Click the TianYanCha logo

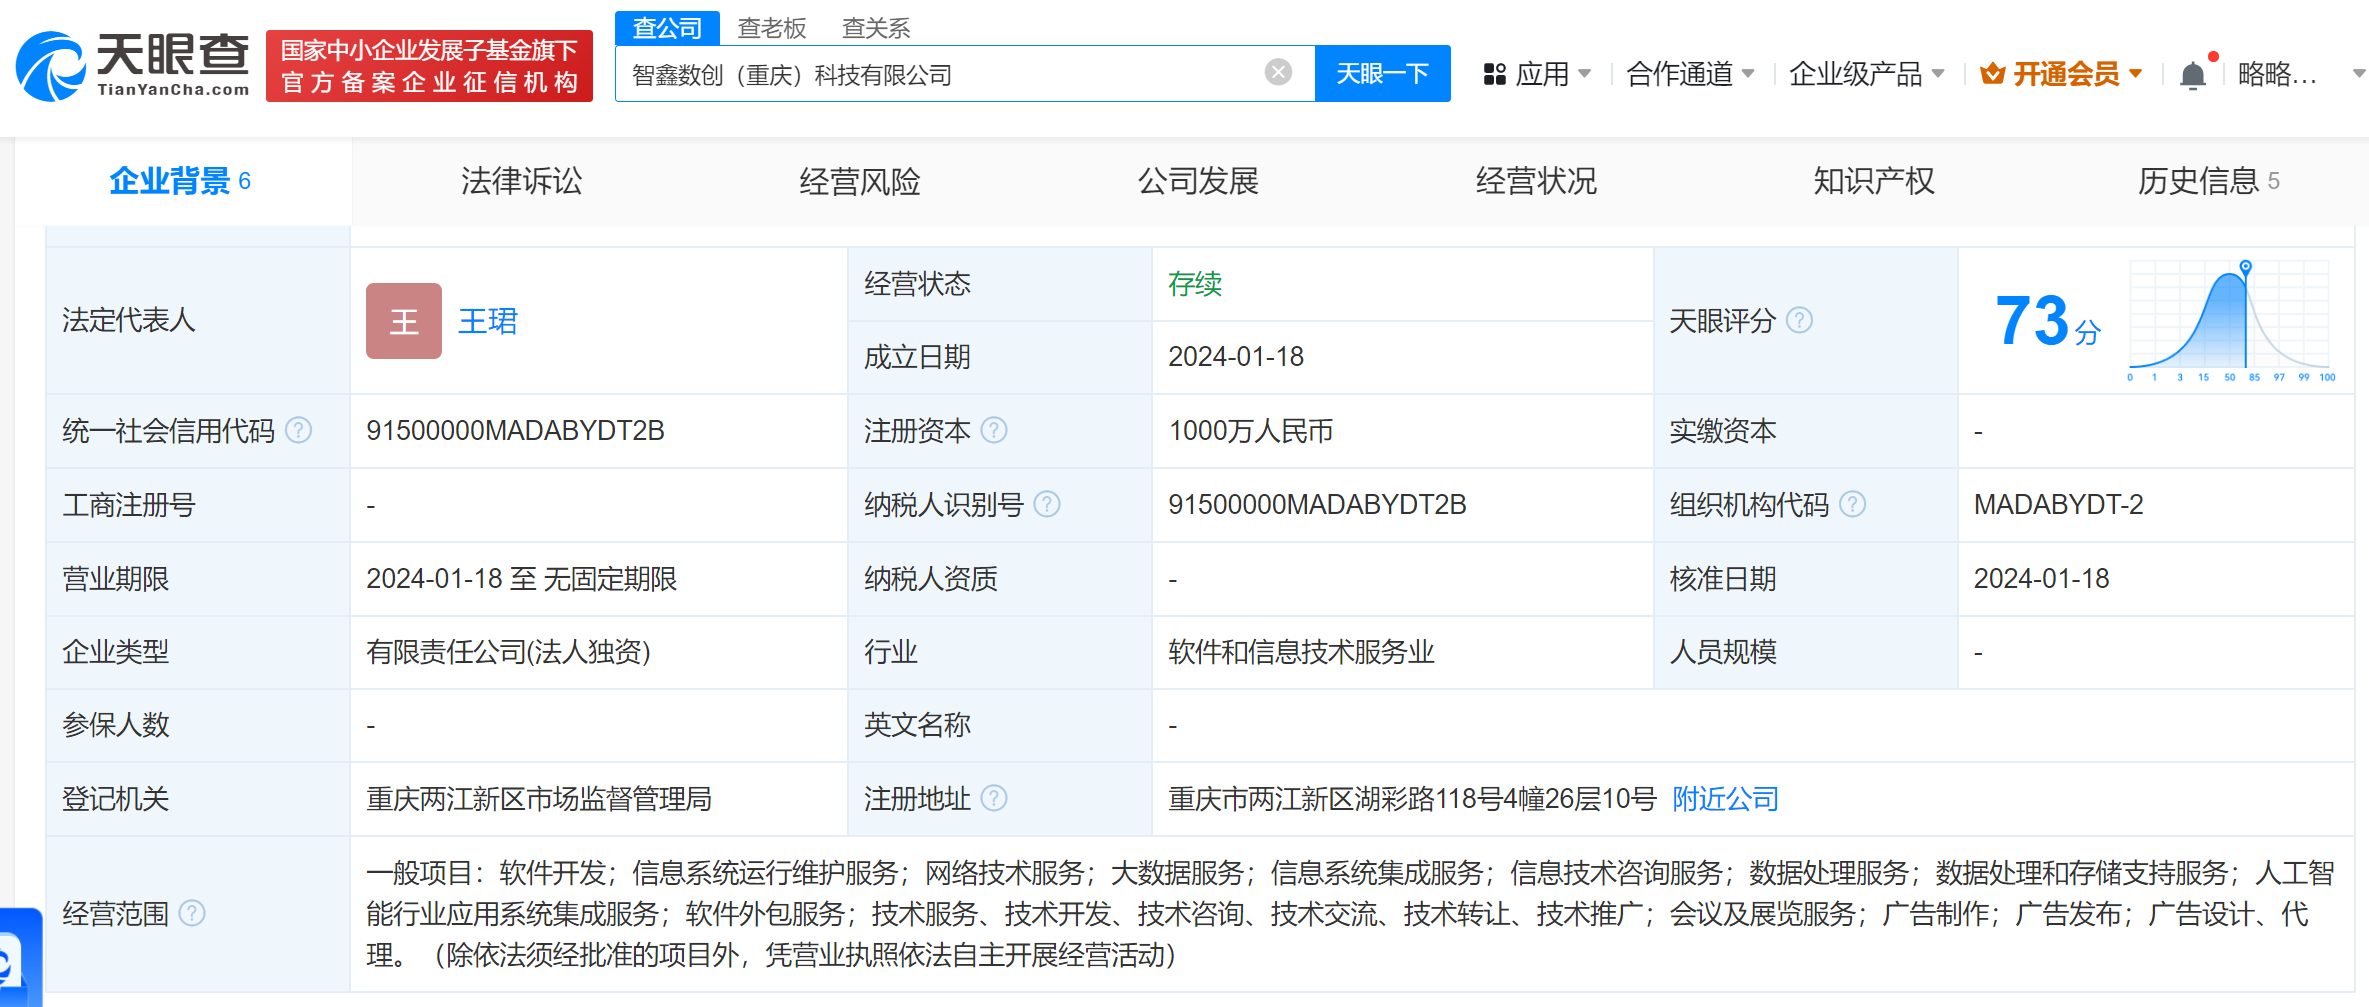pyautogui.click(x=132, y=66)
